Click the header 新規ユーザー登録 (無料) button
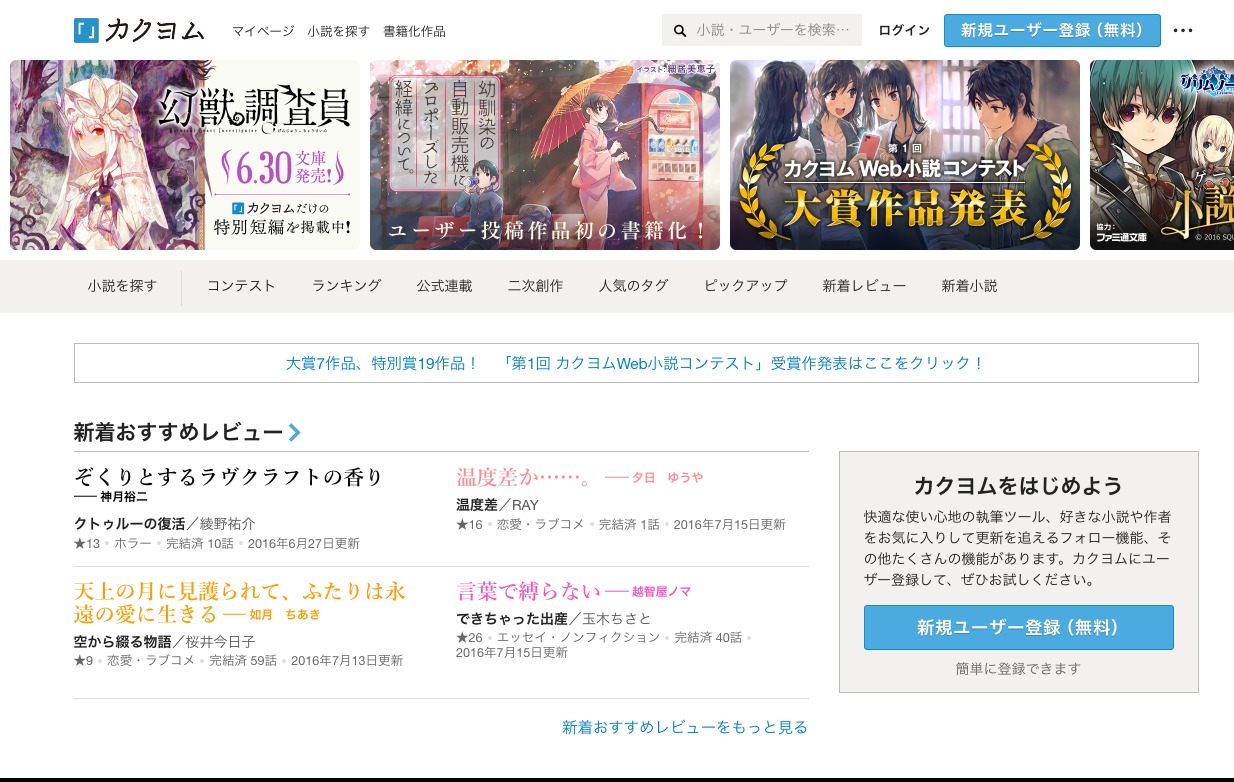Image resolution: width=1234 pixels, height=782 pixels. pyautogui.click(x=1052, y=30)
